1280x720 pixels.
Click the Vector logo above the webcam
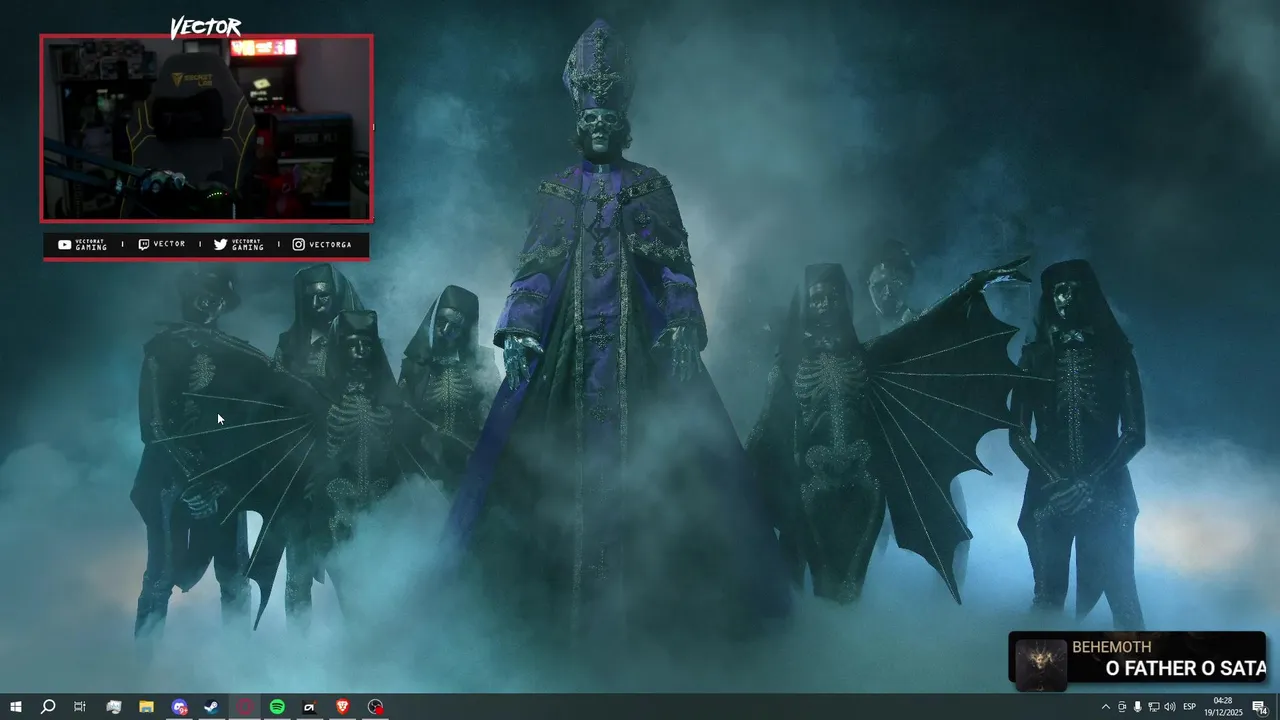point(205,27)
